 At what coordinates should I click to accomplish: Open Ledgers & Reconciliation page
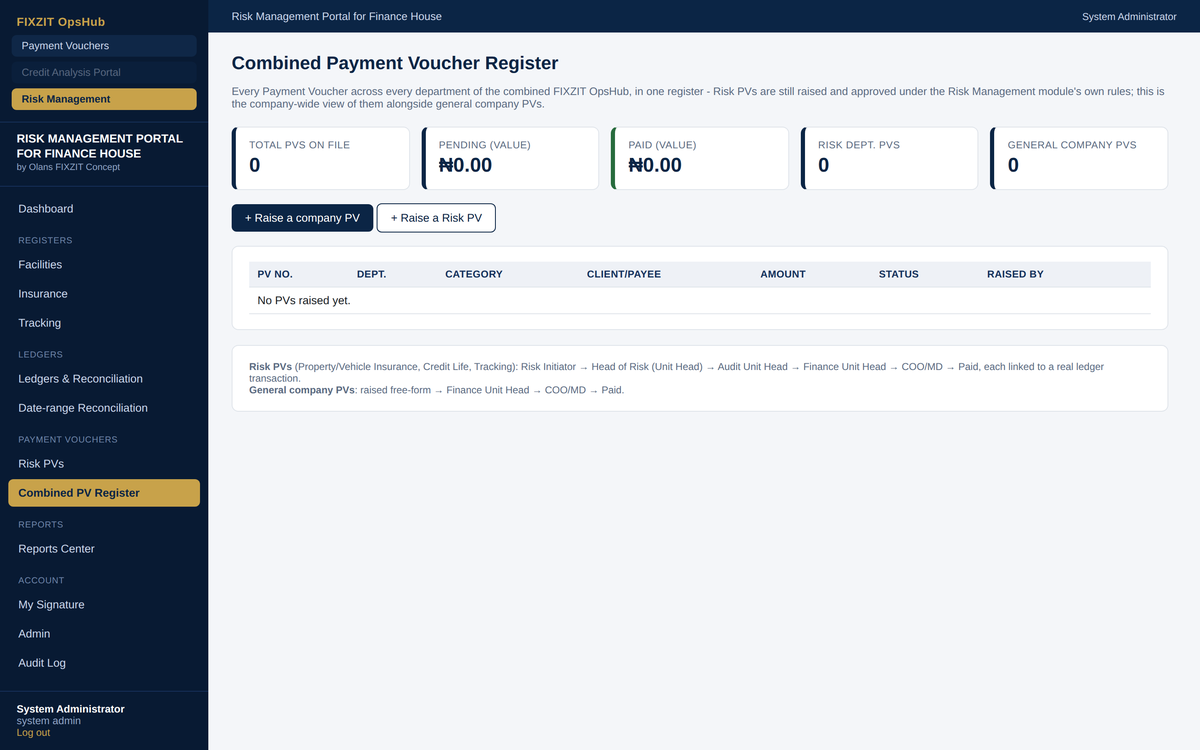[x=104, y=379]
